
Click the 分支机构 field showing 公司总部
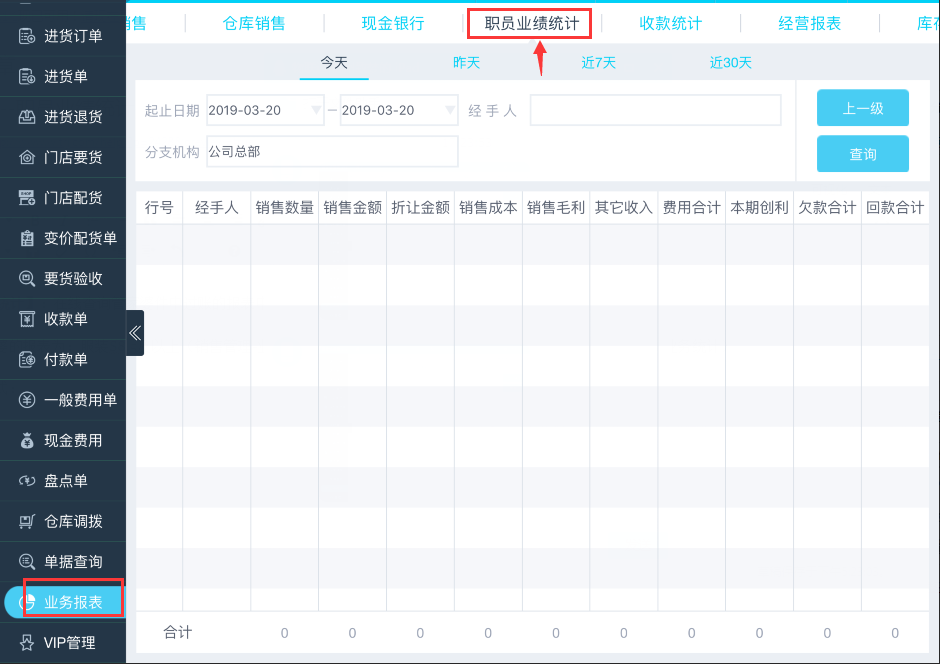[332, 152]
